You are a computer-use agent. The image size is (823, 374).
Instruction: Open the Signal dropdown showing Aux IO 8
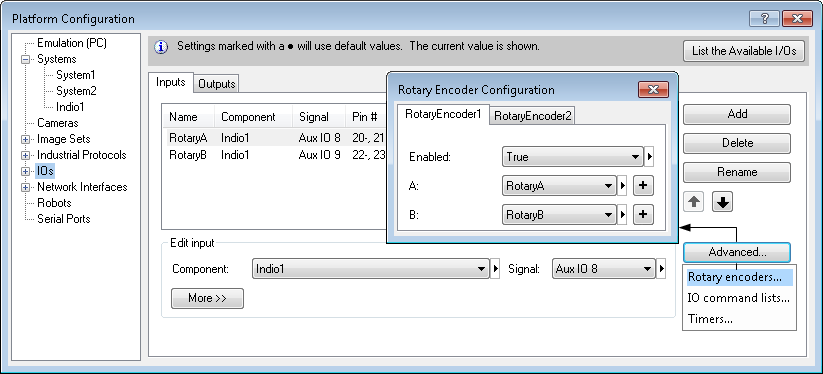(x=604, y=269)
